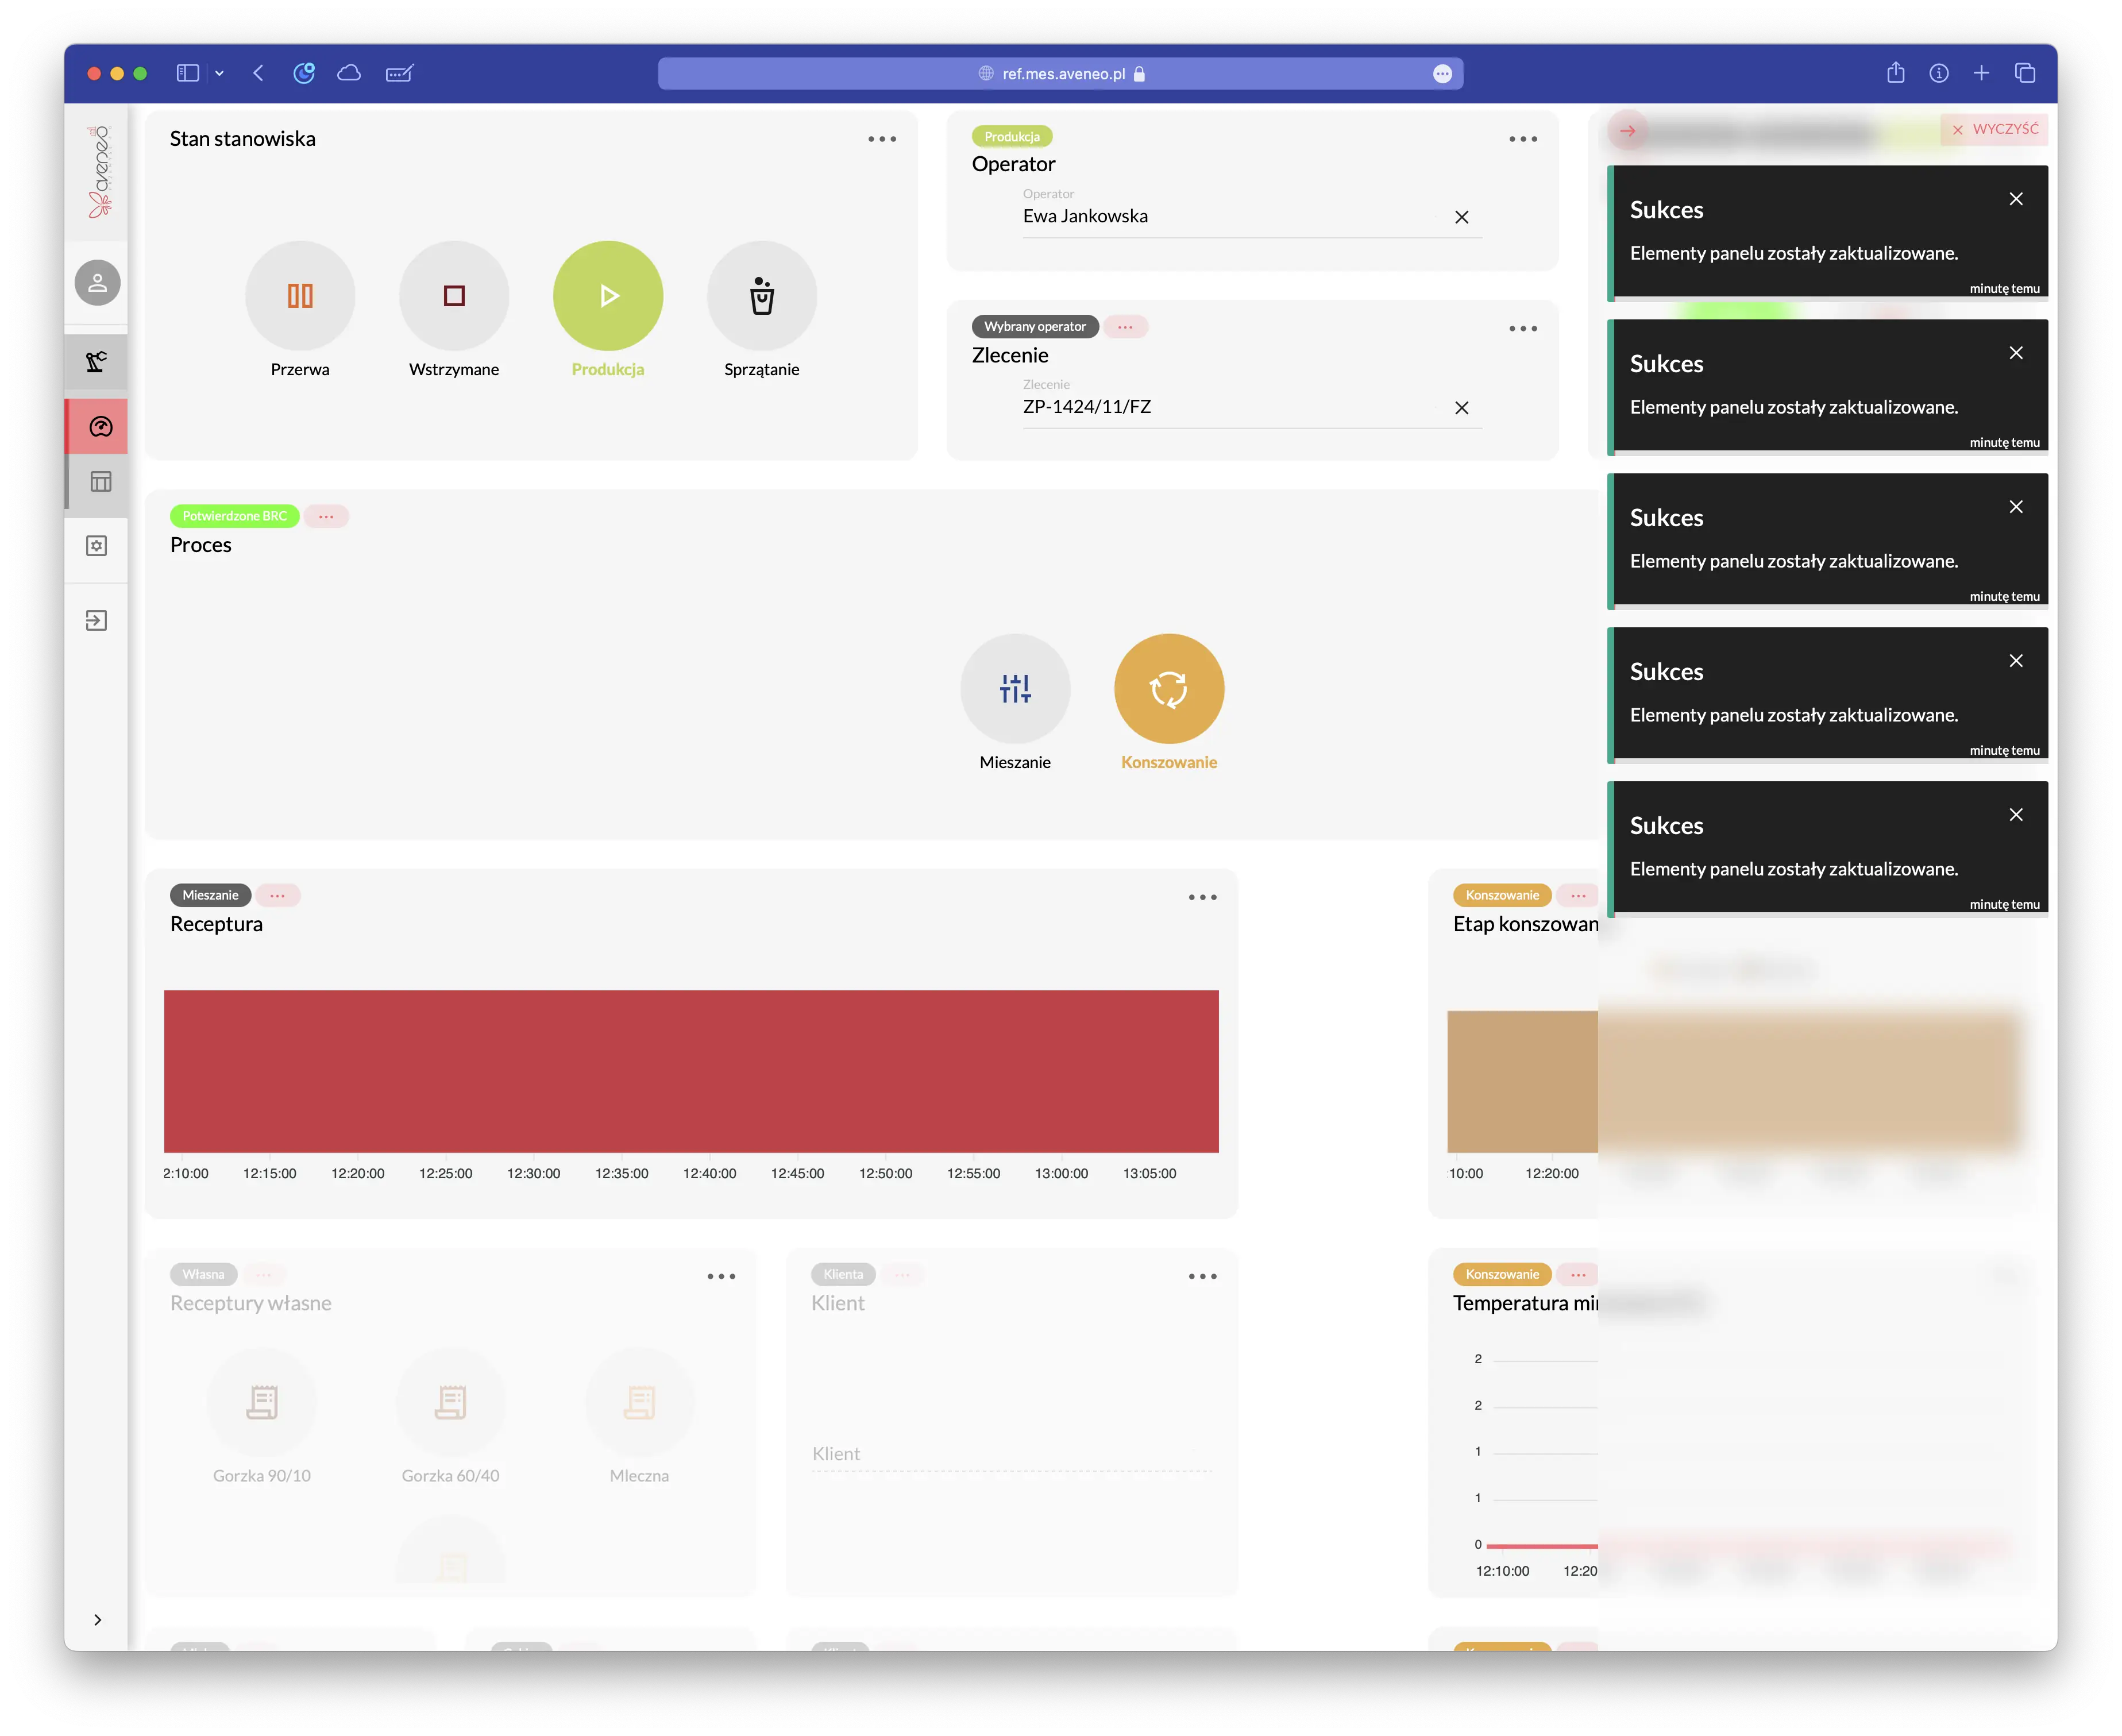
Task: Open the robot arm station sidebar icon
Action: [x=98, y=361]
